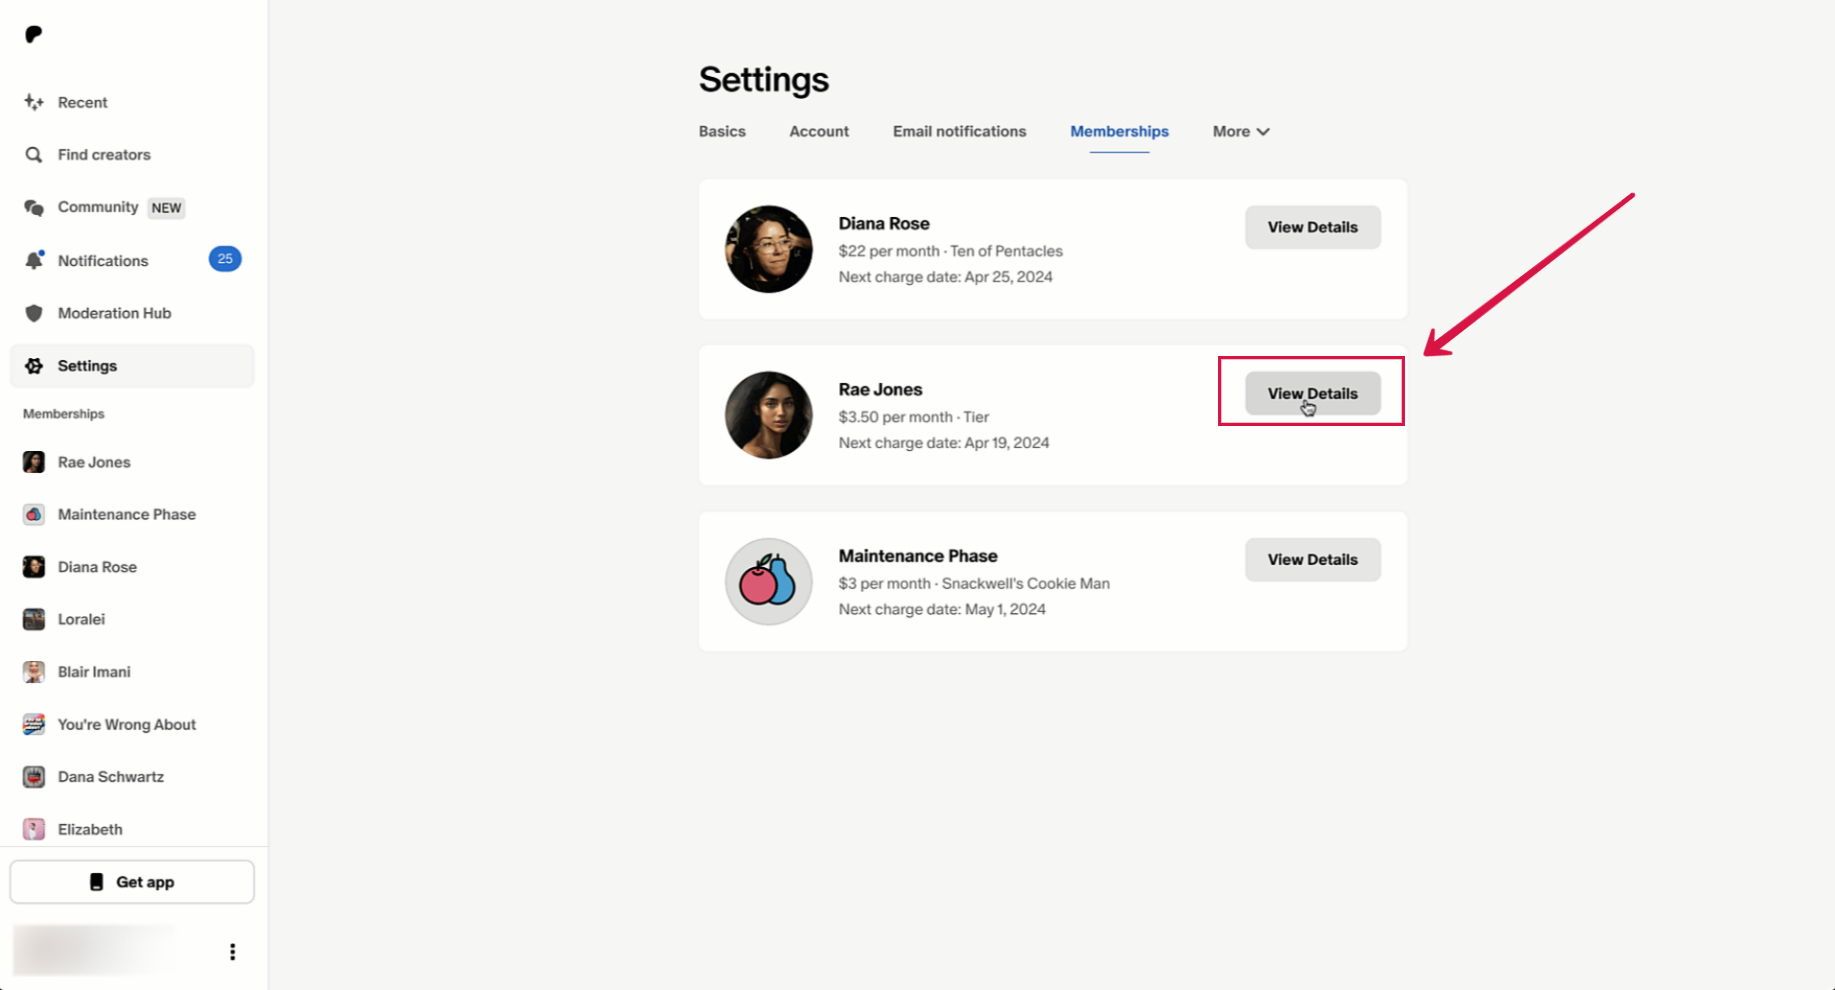The height and width of the screenshot is (990, 1835).
Task: Click the Maintenance Phase fruit avatar
Action: 768,582
